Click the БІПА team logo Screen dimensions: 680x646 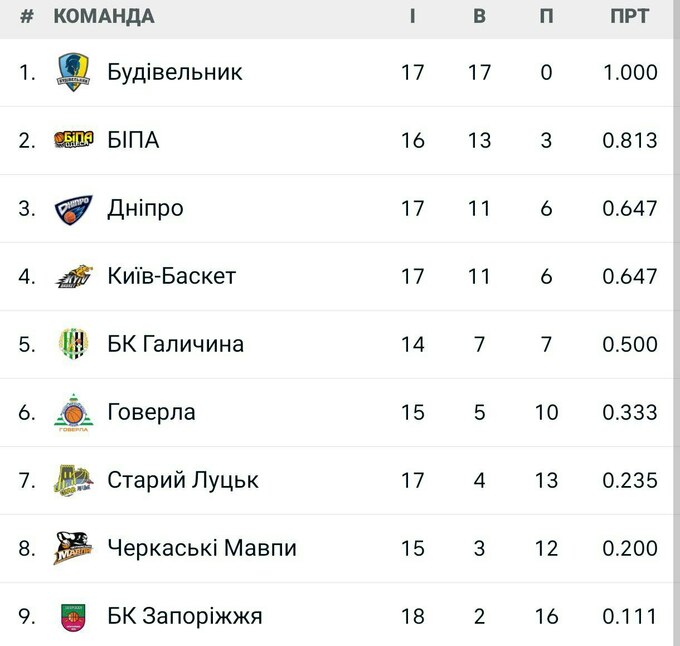click(x=73, y=140)
